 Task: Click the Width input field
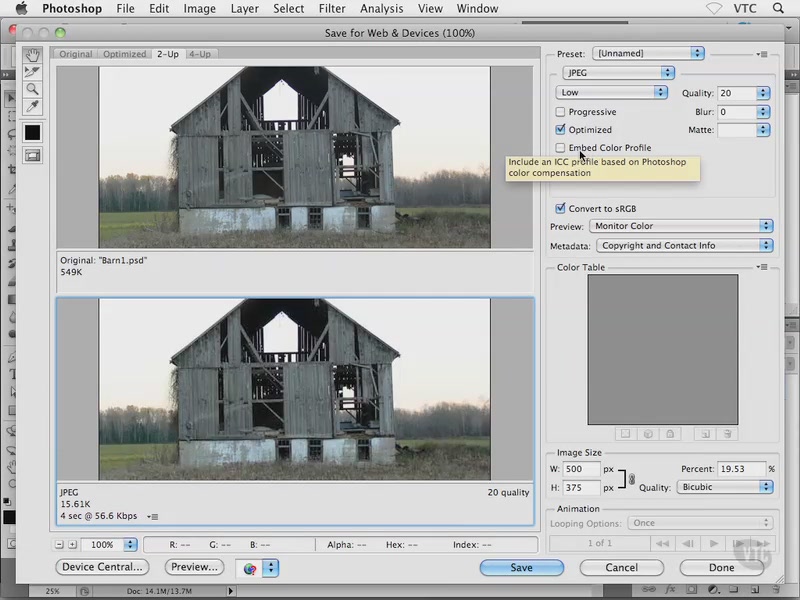pyautogui.click(x=582, y=468)
